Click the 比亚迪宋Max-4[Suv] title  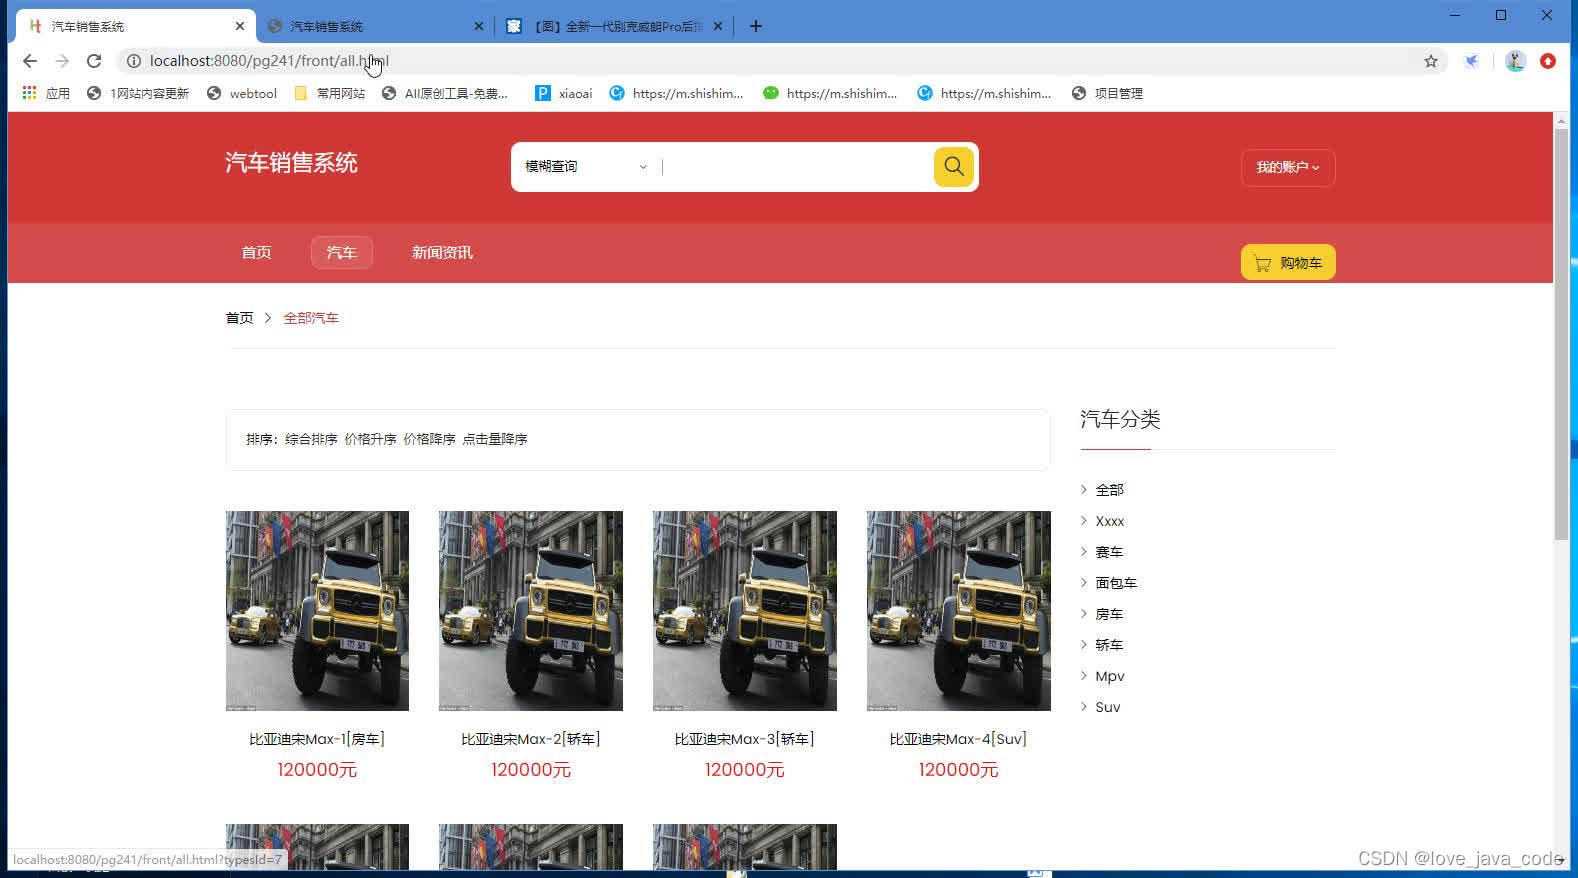(959, 739)
